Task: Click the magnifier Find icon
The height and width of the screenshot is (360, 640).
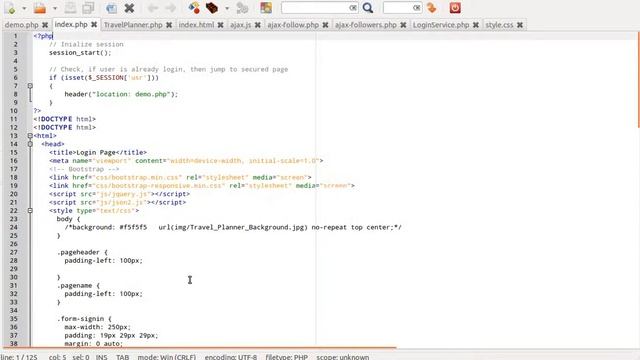Action: coord(368,8)
